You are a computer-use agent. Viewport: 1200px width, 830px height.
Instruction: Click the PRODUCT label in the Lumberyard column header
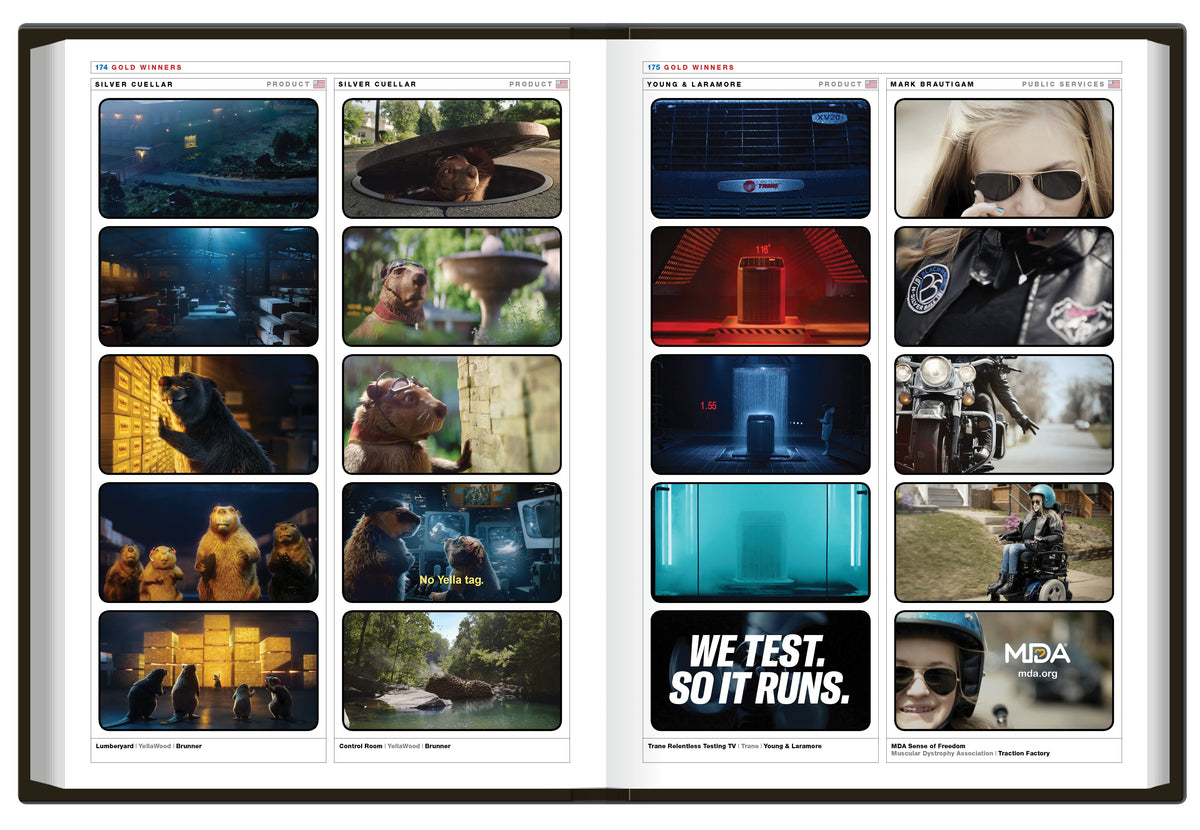click(288, 84)
